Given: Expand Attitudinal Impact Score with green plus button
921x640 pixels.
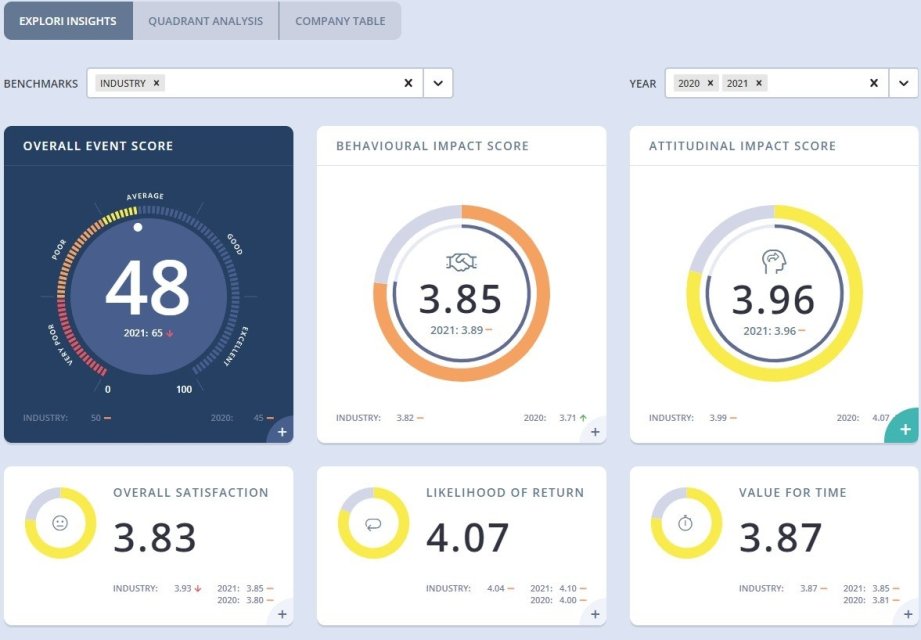Looking at the screenshot, I should click(906, 429).
